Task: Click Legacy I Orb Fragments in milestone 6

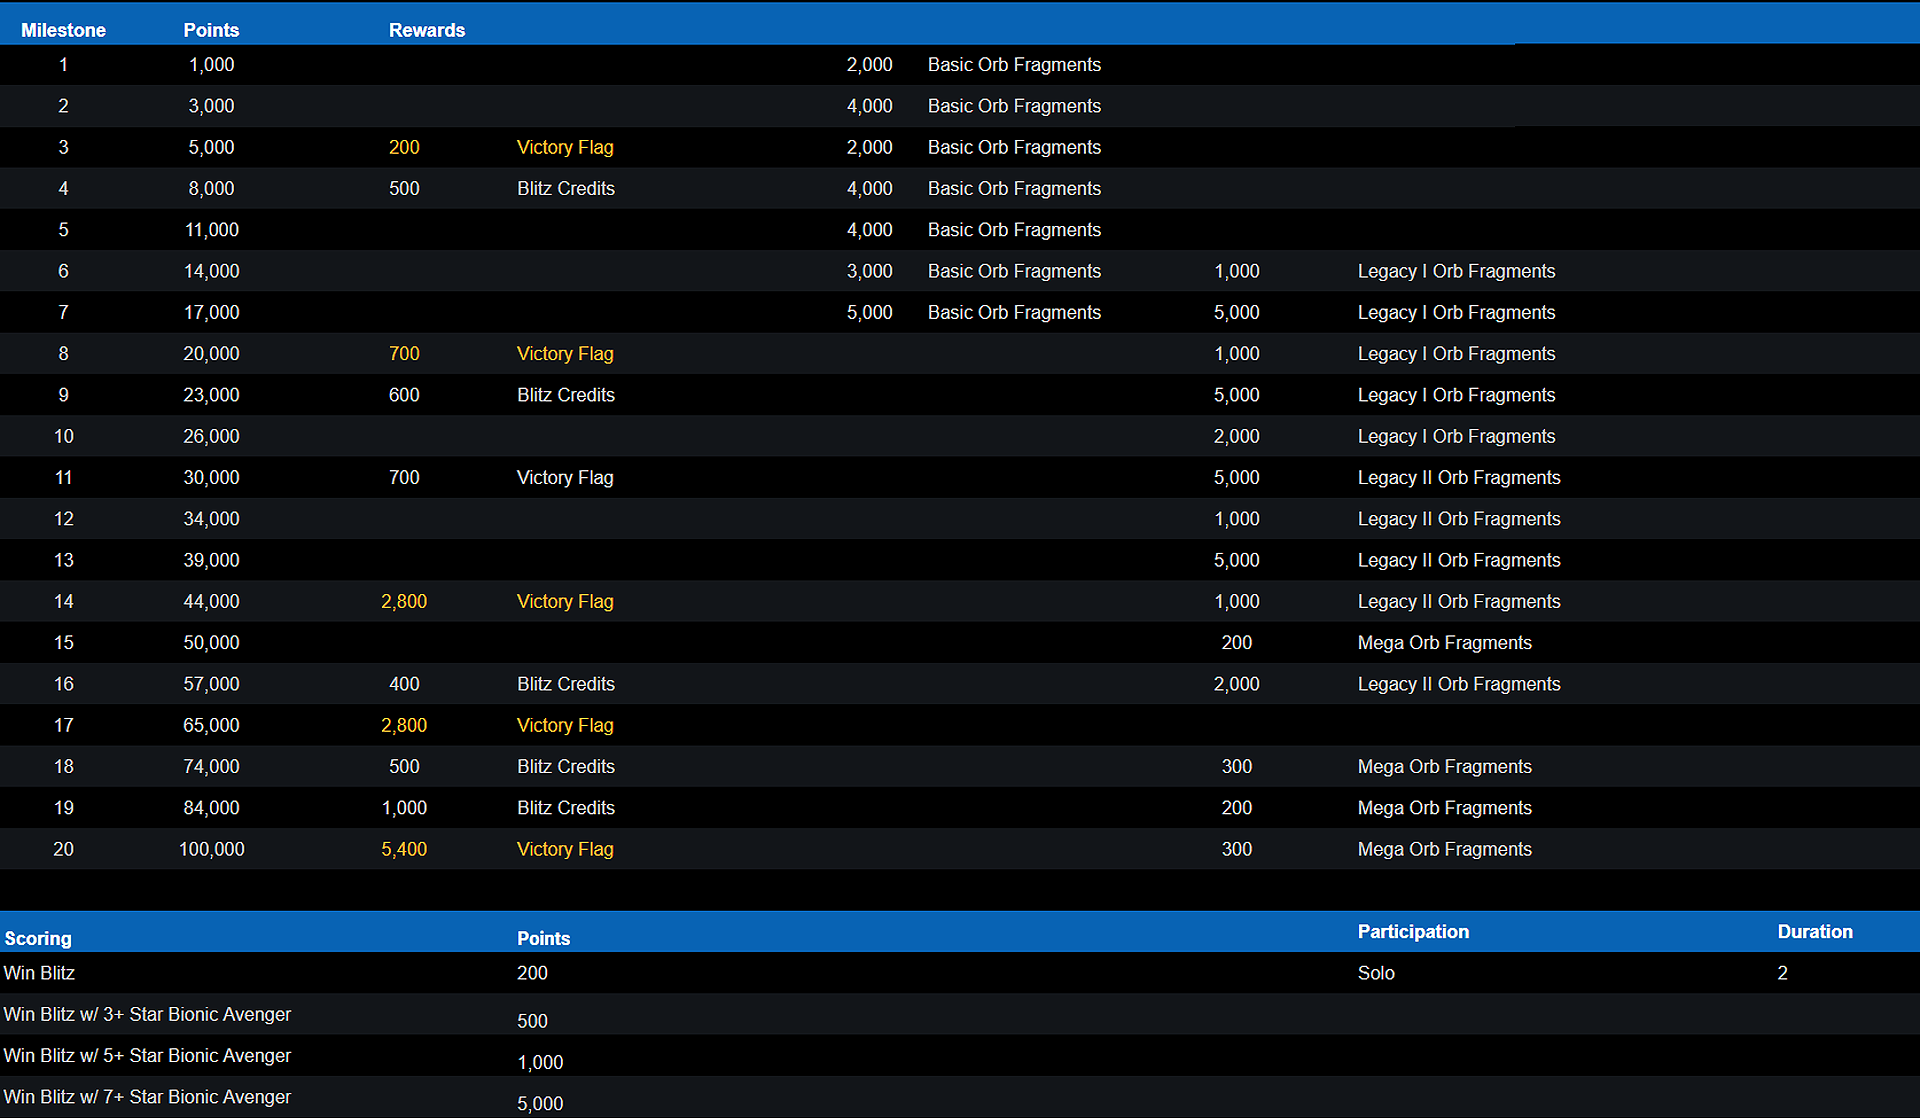Action: point(1456,271)
